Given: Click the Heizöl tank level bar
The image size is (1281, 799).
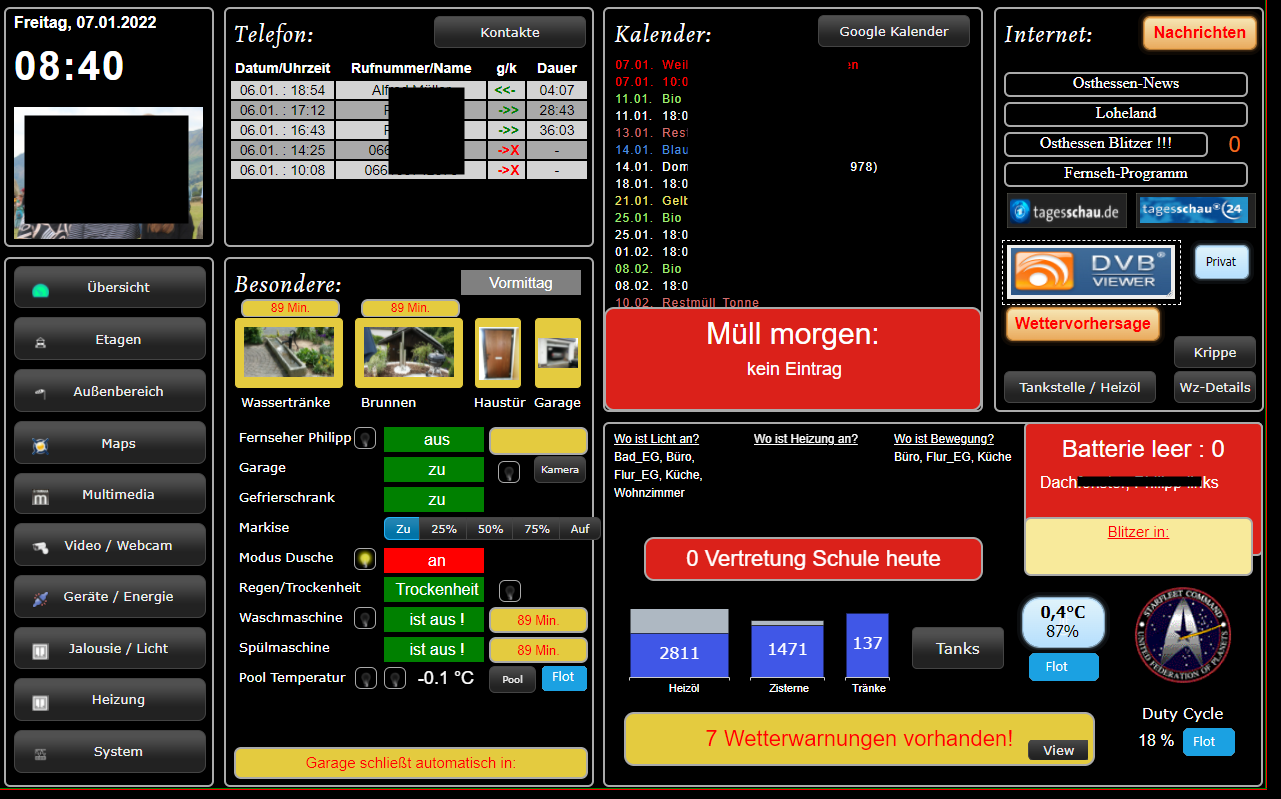Looking at the screenshot, I should (679, 644).
